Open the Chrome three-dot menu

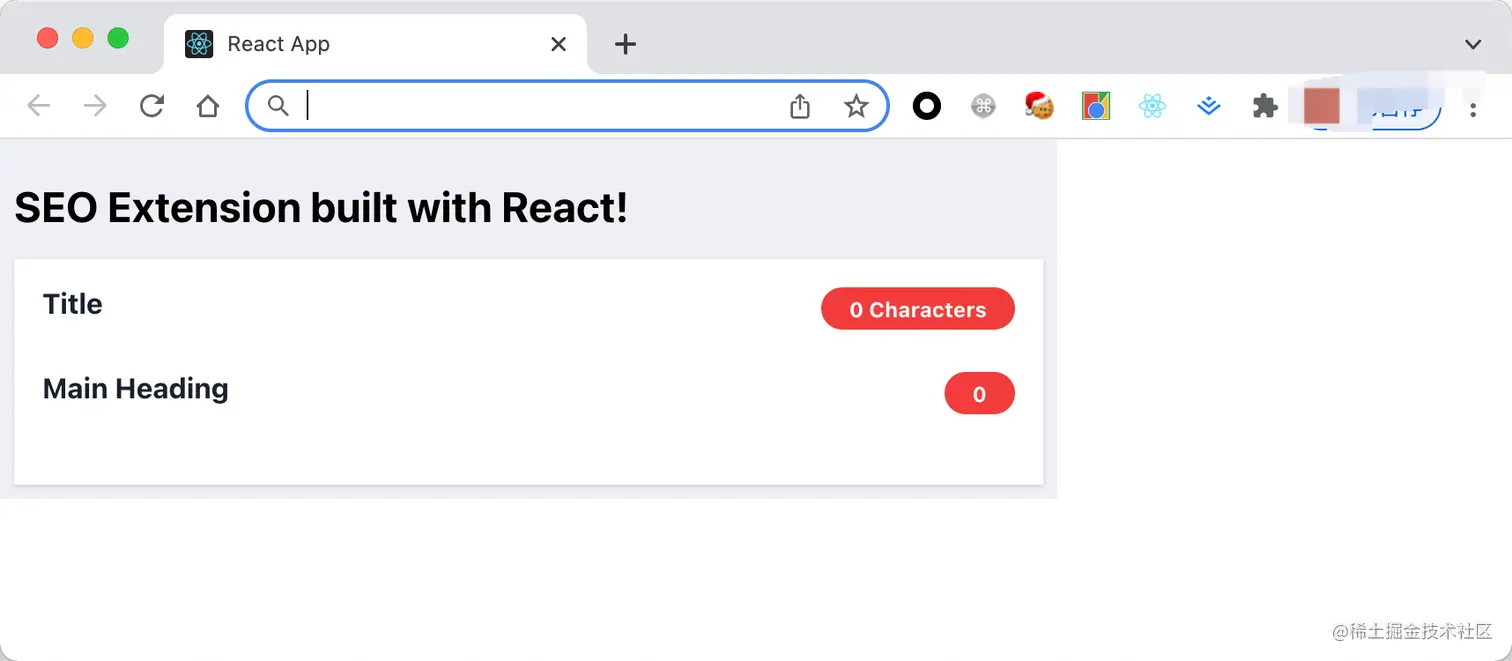(x=1473, y=109)
